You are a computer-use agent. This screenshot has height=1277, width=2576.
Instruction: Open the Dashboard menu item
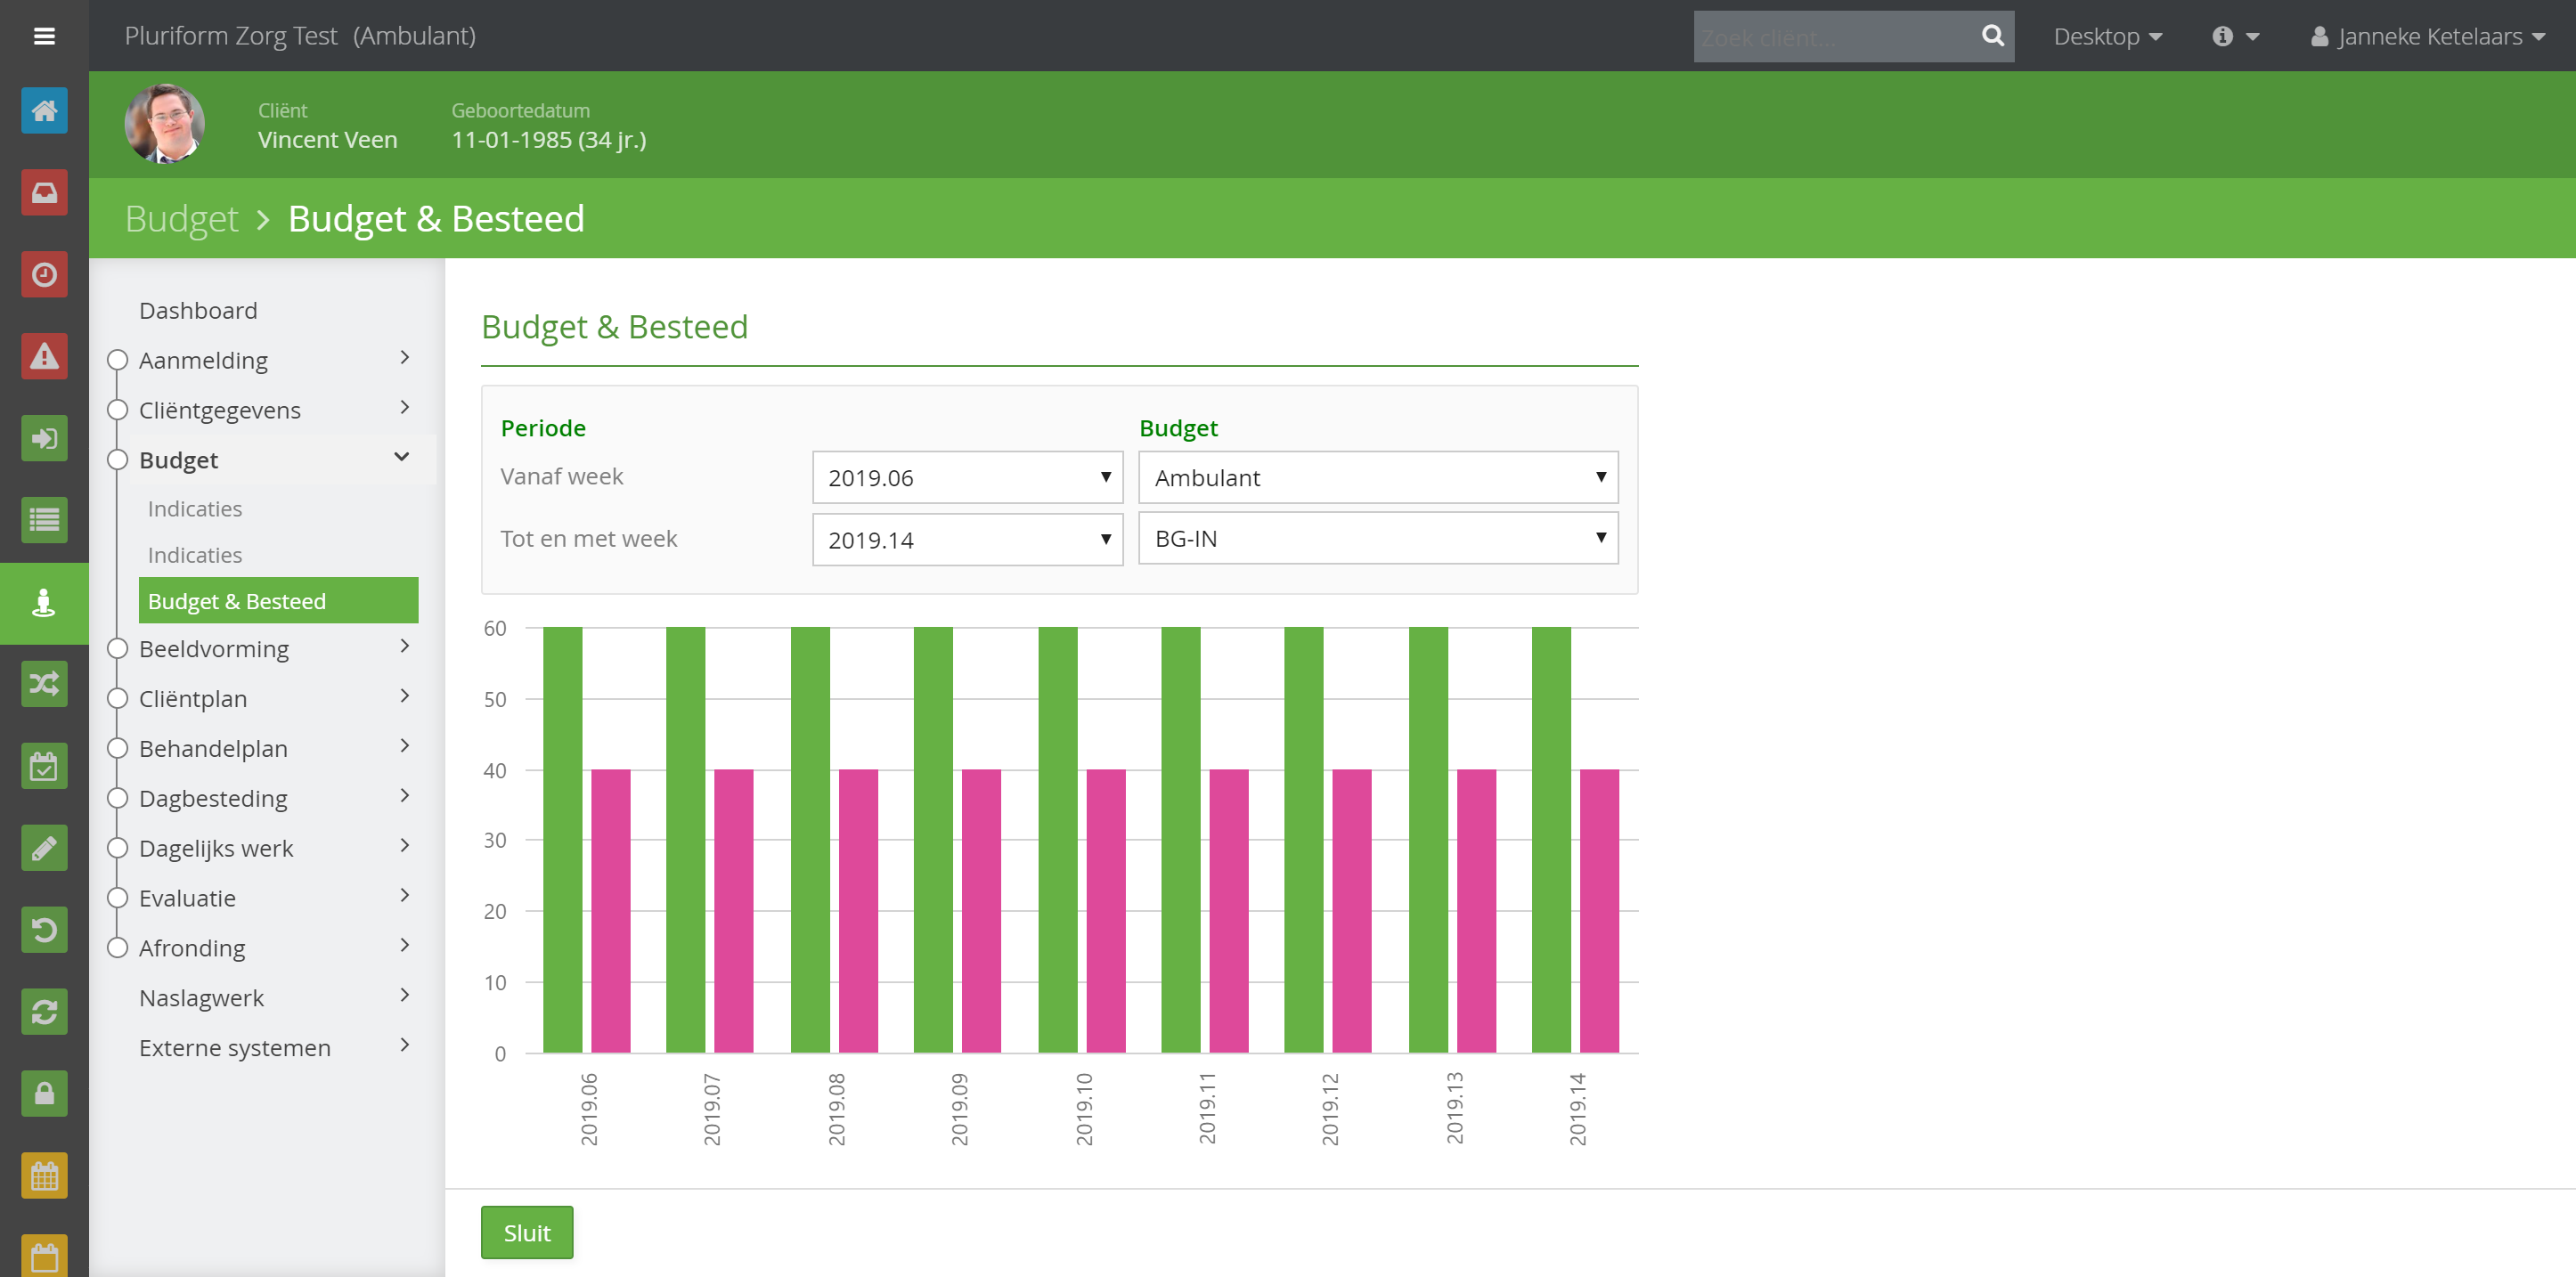pos(198,310)
